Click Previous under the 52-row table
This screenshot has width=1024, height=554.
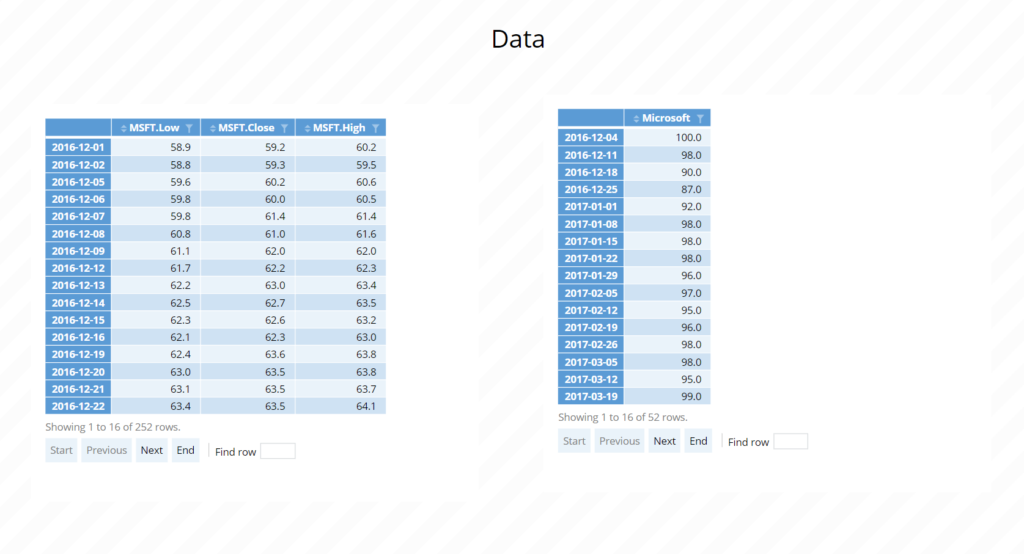point(619,441)
